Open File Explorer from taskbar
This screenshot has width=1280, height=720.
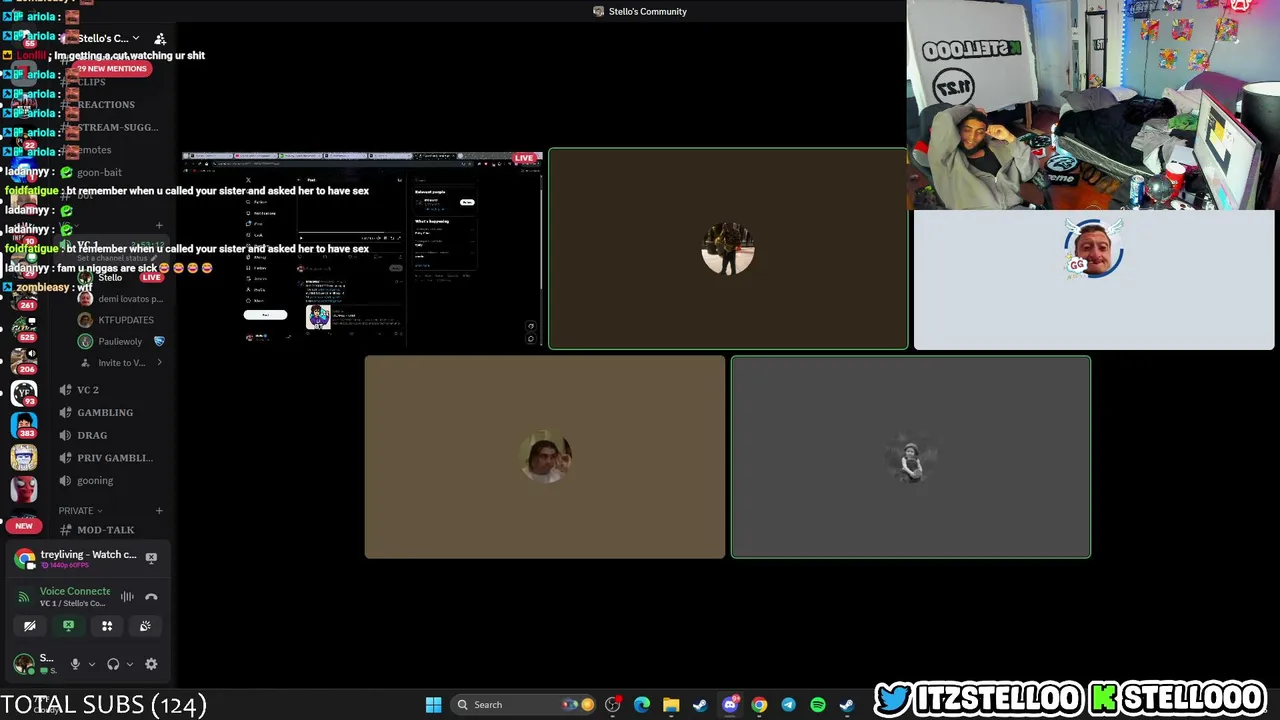pos(671,705)
